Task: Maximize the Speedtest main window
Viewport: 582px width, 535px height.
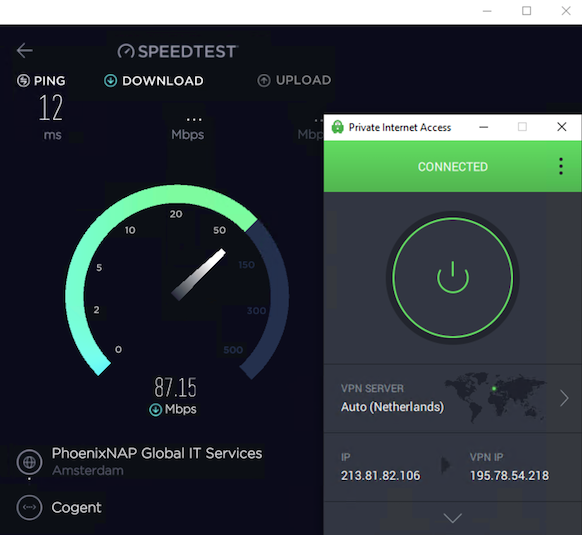Action: coord(526,11)
